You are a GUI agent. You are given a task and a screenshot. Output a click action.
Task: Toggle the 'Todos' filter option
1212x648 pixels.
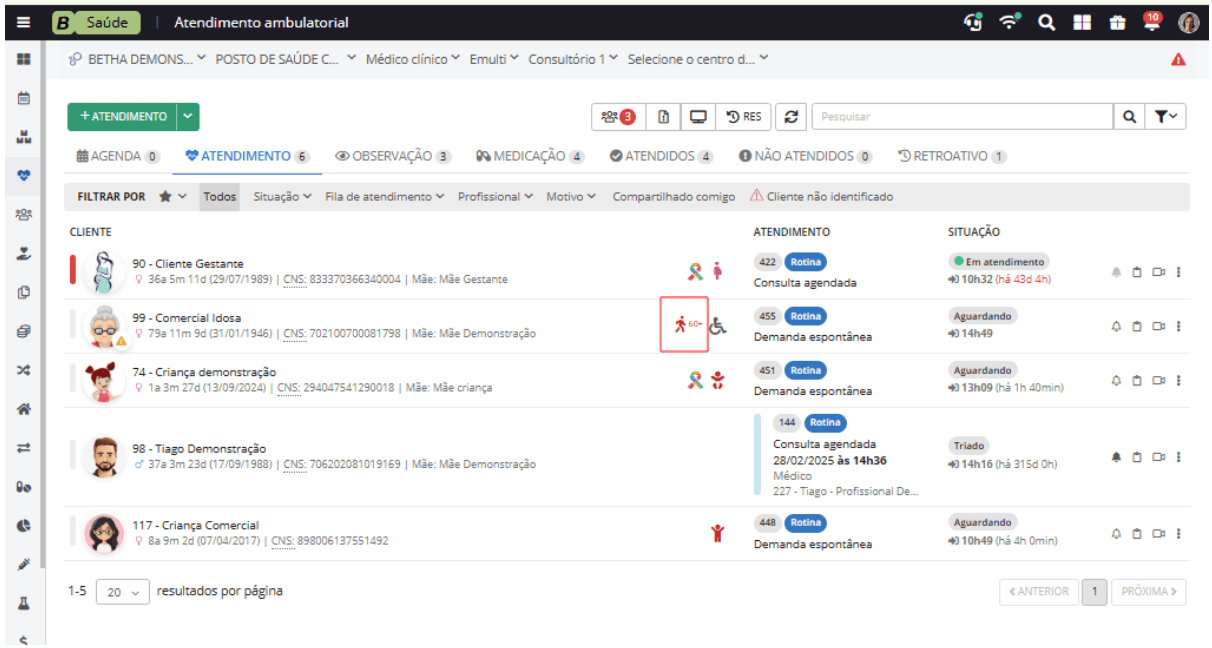coord(220,197)
